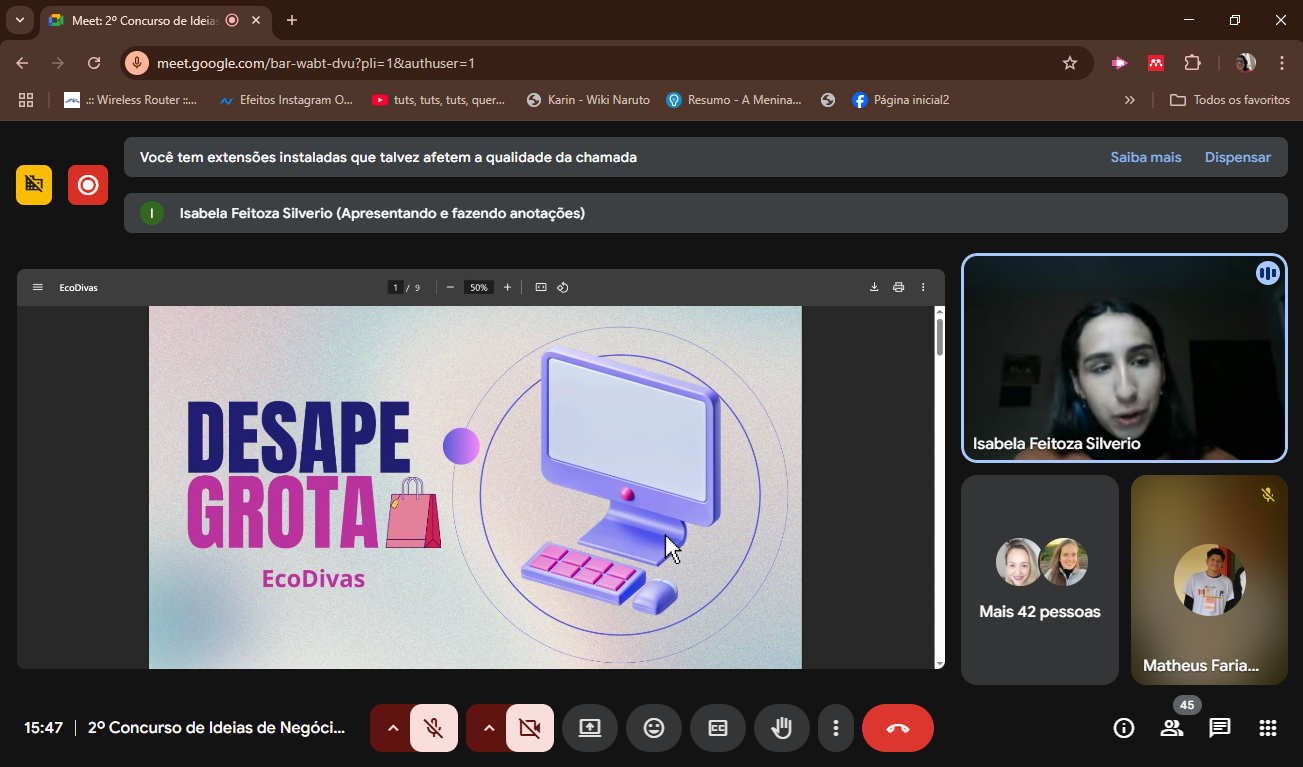Open the emoji reactions button
1303x767 pixels.
tap(653, 728)
